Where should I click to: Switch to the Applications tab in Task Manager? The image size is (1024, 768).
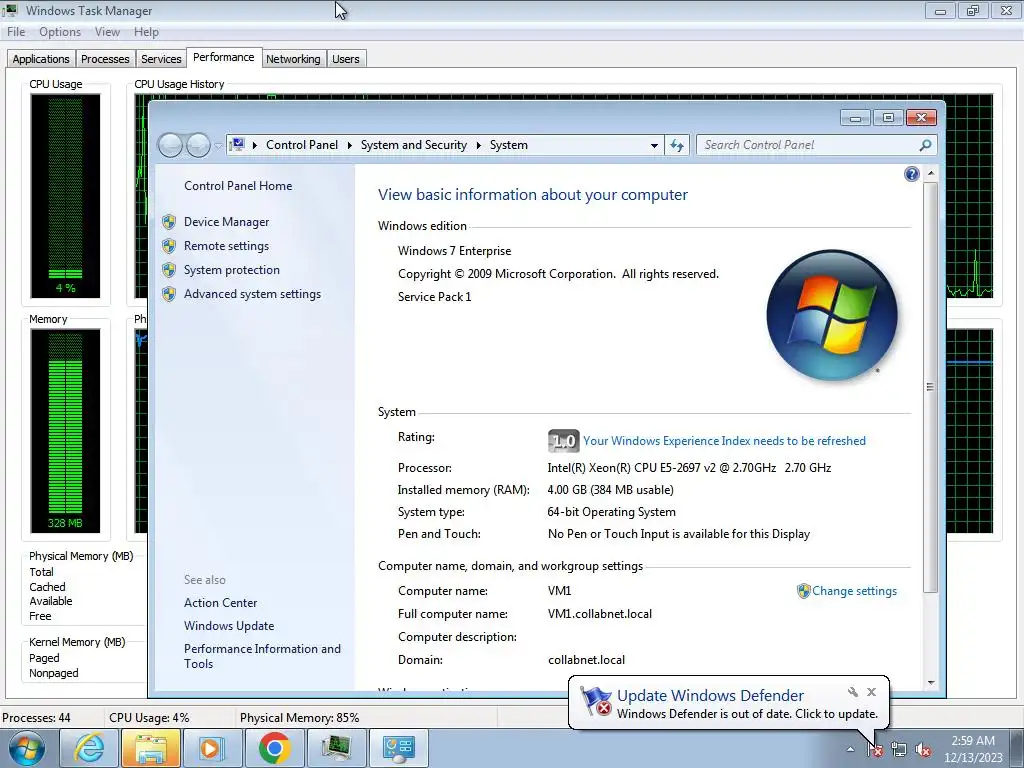tap(40, 59)
